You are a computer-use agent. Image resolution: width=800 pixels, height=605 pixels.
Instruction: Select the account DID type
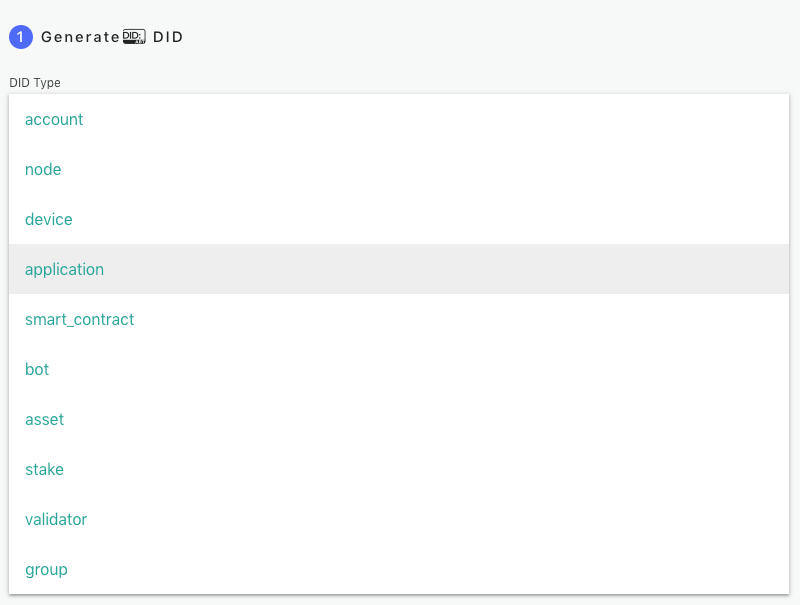(x=54, y=119)
